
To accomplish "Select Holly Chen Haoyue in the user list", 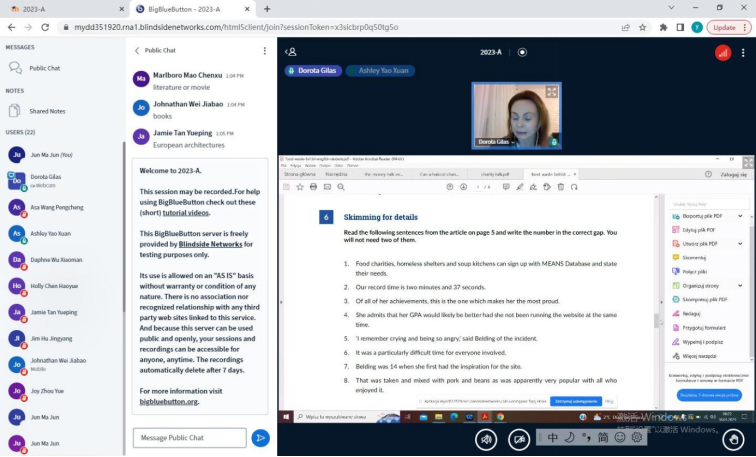I will (56, 285).
